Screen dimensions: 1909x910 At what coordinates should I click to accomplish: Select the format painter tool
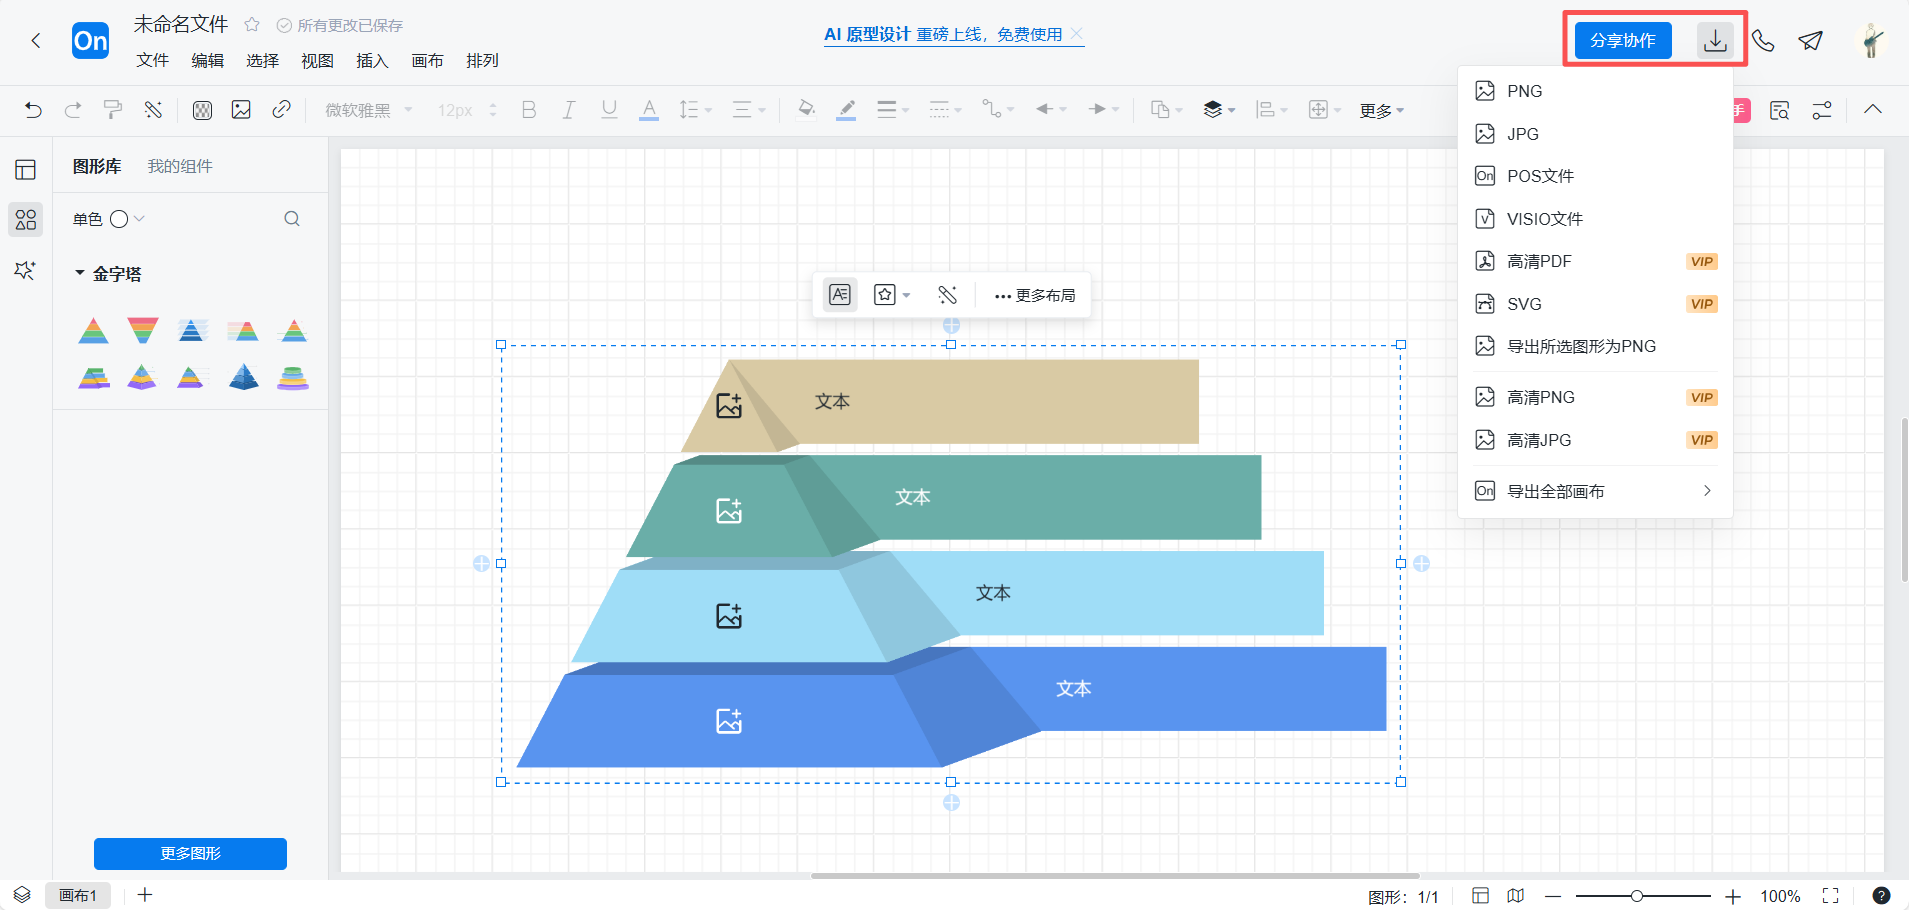coord(113,110)
